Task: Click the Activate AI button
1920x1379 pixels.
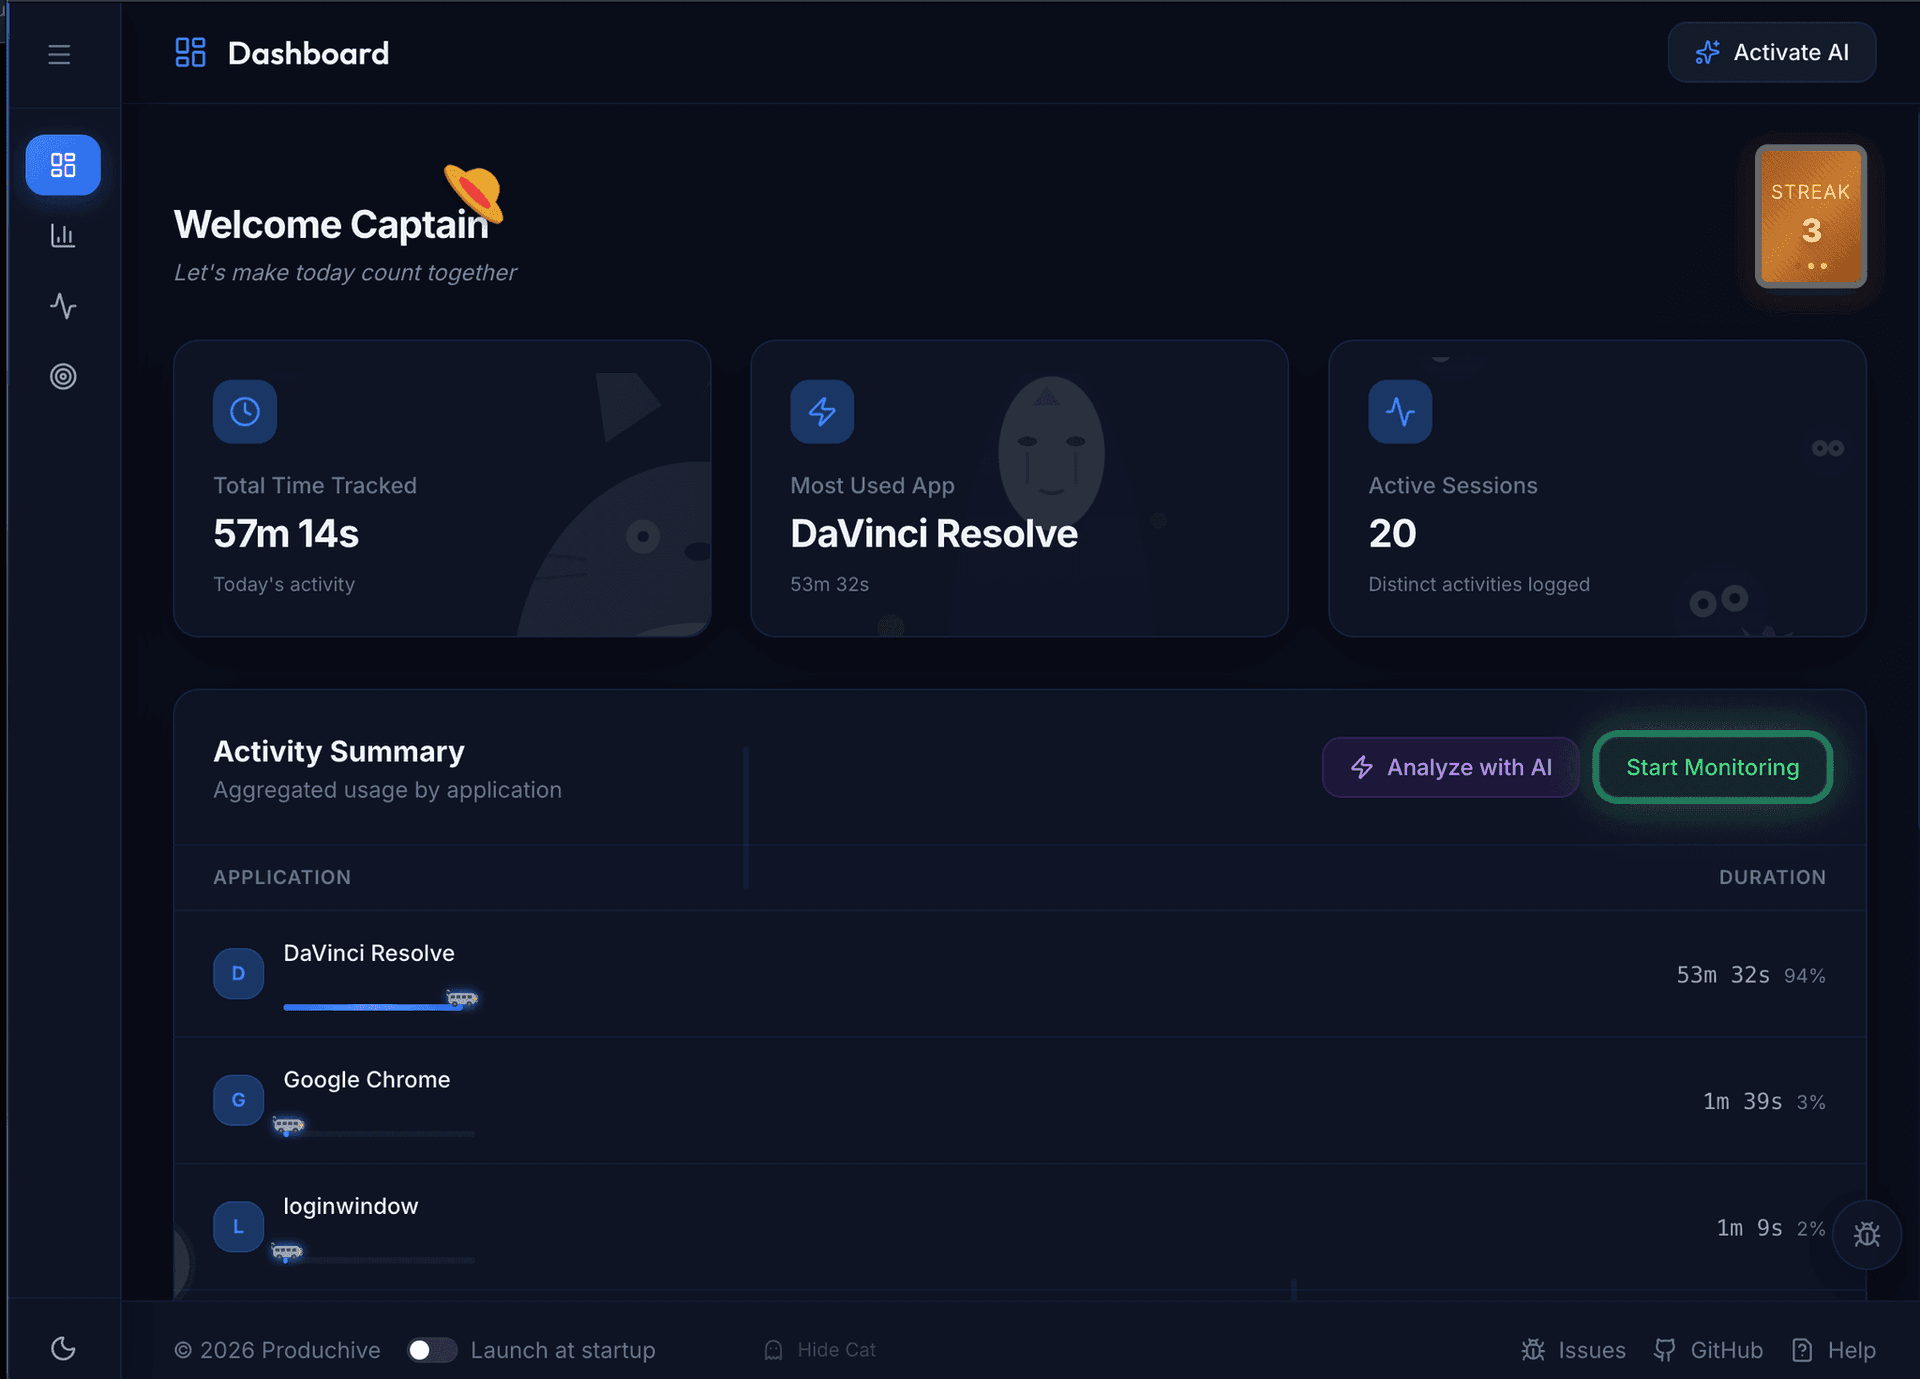Action: tap(1771, 52)
